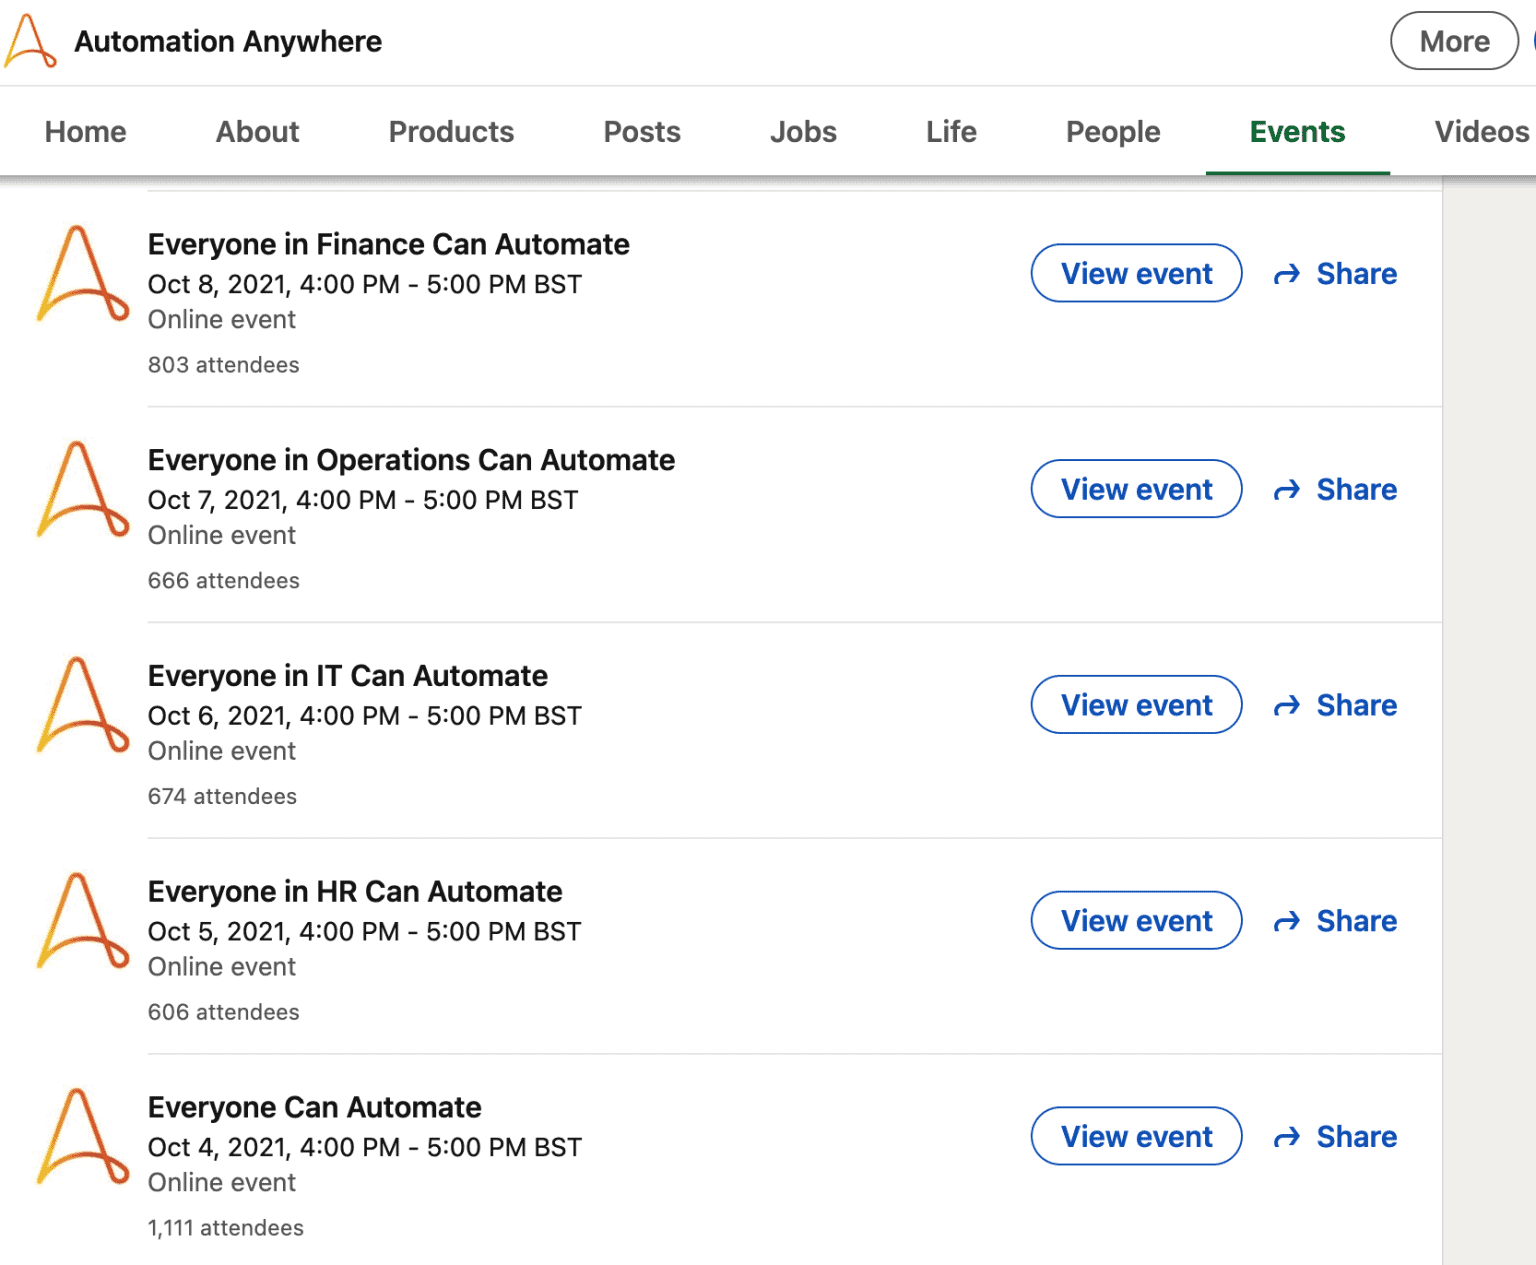Open the People tab
1536x1265 pixels.
(x=1113, y=132)
